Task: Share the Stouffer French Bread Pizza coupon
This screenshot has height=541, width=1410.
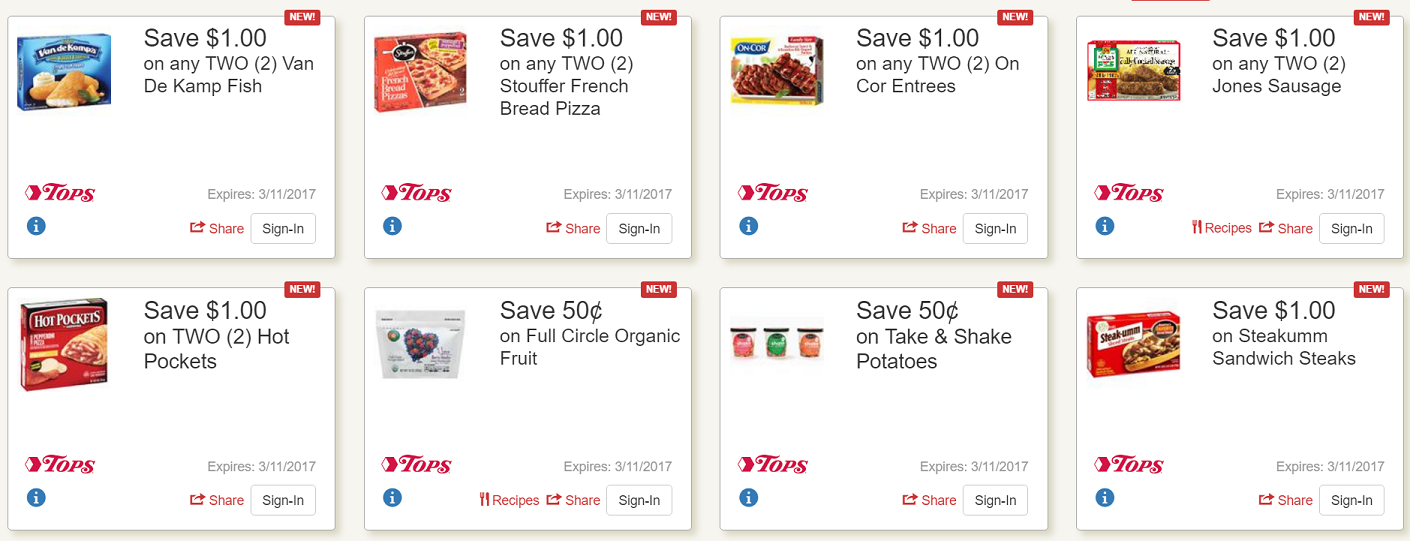Action: point(573,228)
